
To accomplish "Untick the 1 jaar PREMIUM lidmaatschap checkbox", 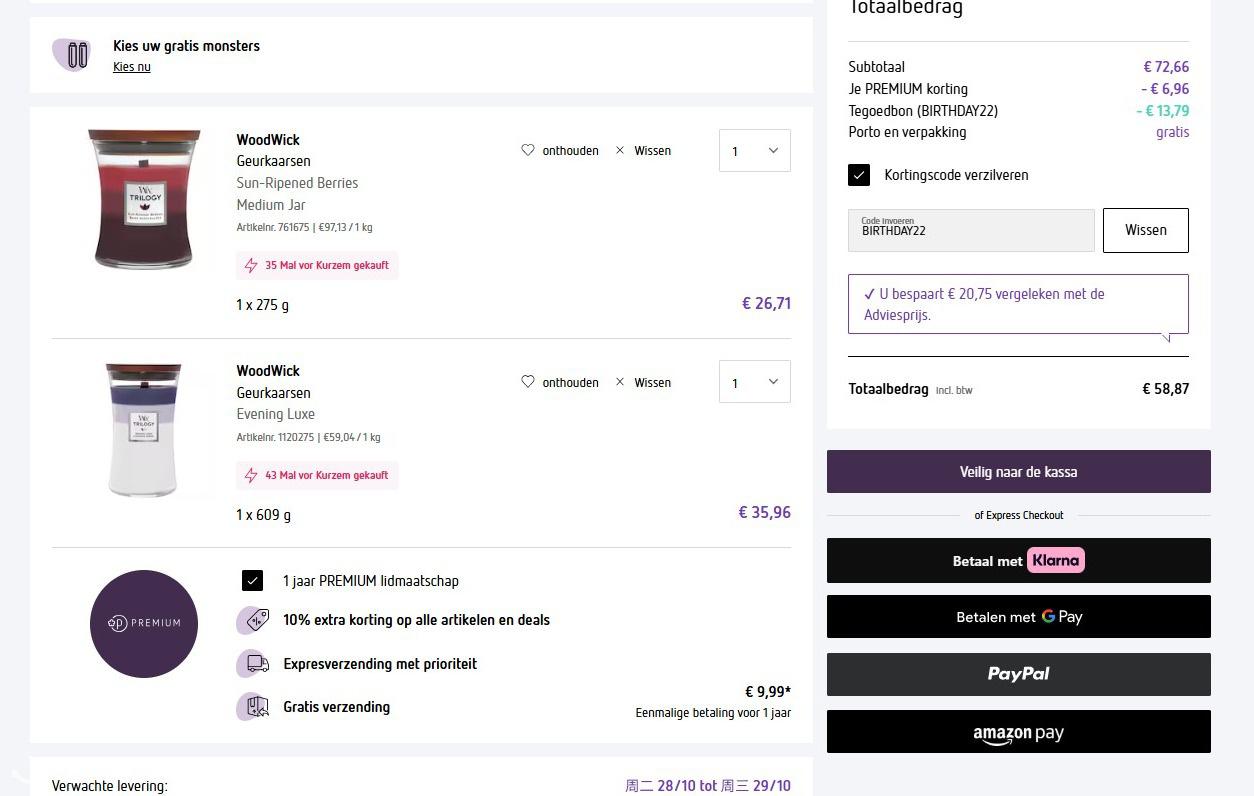I will click(x=253, y=581).
